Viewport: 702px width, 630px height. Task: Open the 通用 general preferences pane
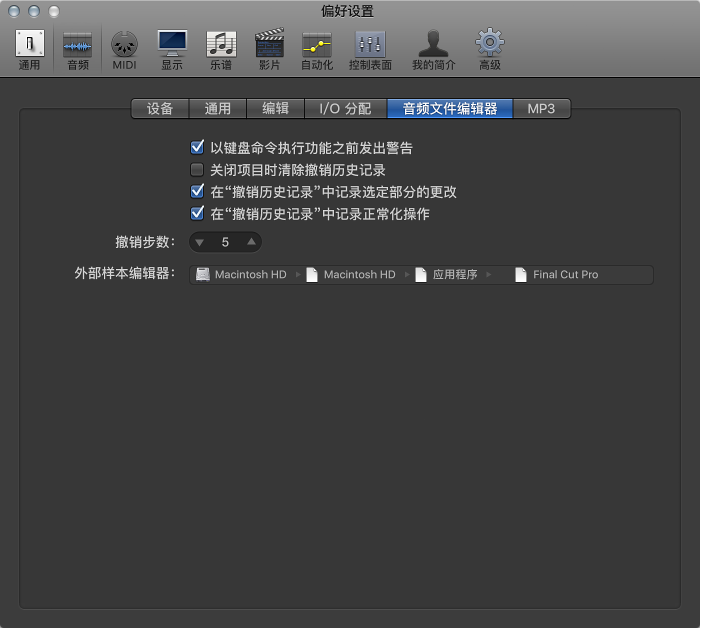(x=30, y=49)
